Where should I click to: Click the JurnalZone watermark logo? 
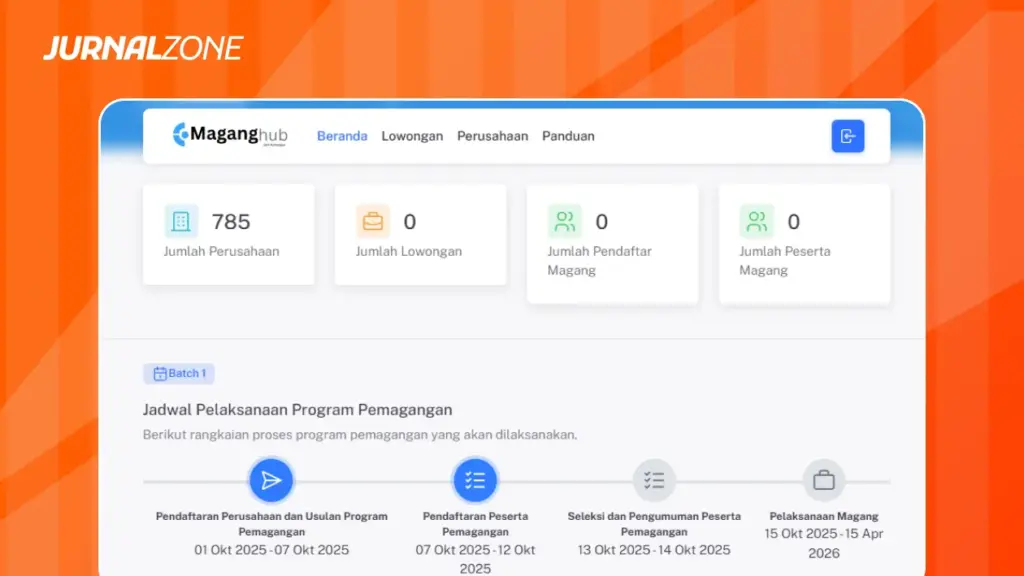pyautogui.click(x=143, y=45)
